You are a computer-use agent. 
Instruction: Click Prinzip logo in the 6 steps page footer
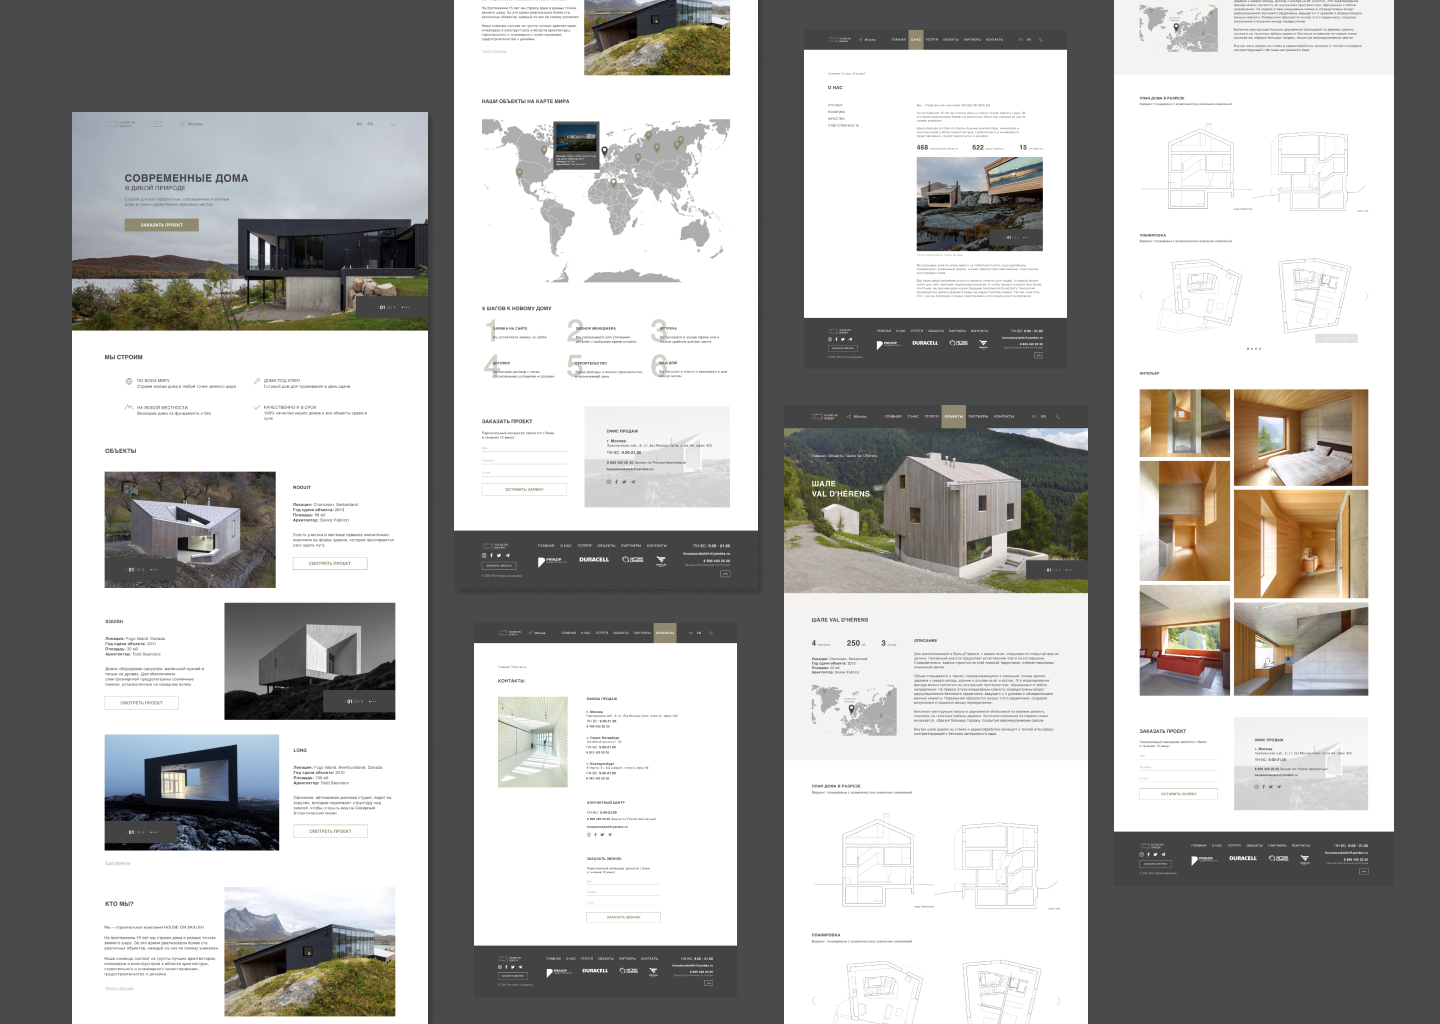coord(552,562)
